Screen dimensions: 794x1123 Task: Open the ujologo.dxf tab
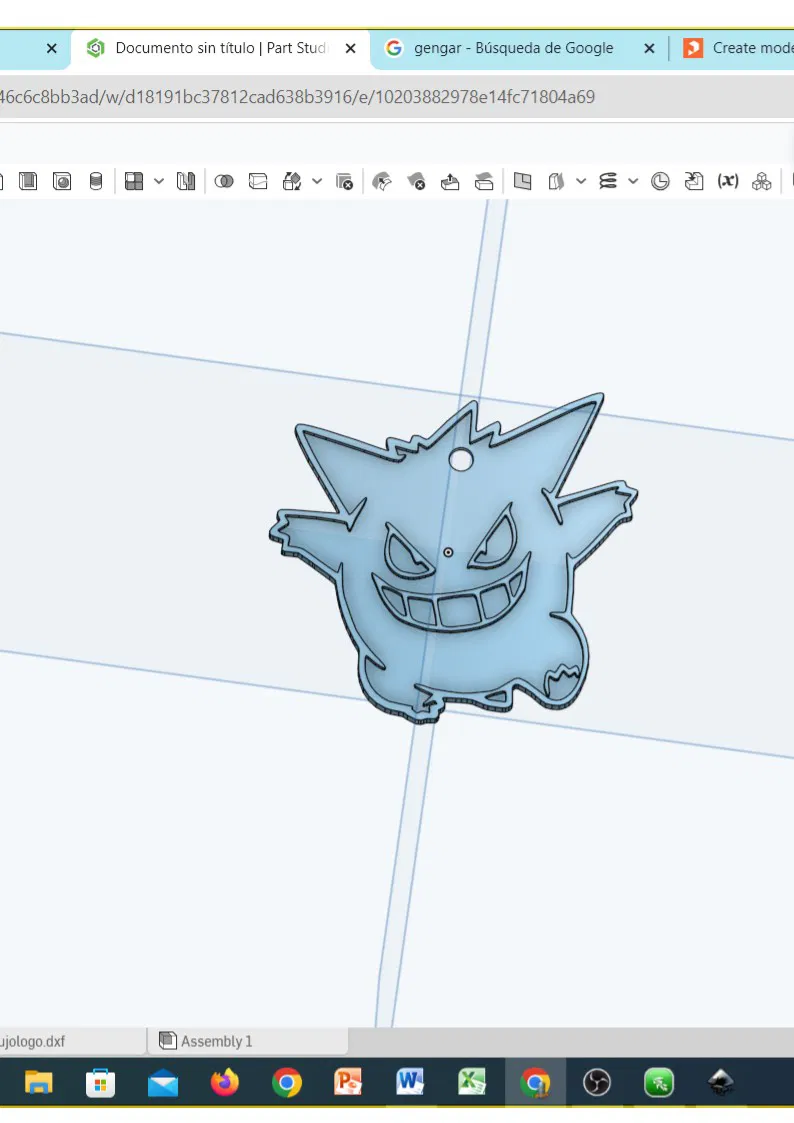coord(72,1041)
